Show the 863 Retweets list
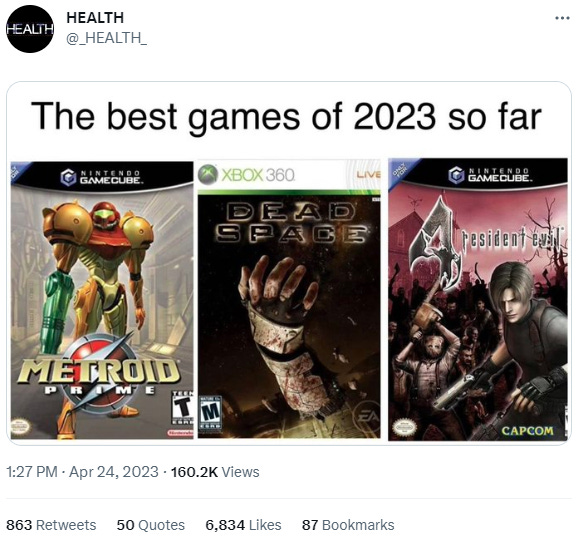581x540 pixels. click(51, 525)
